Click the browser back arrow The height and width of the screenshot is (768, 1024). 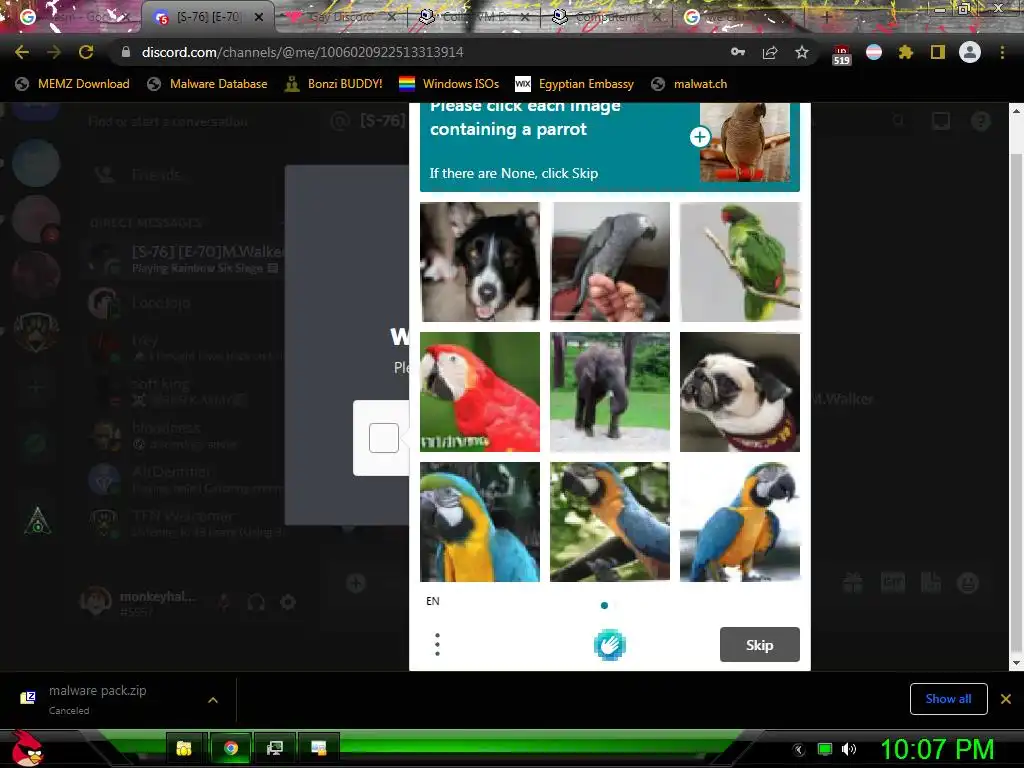[x=22, y=52]
